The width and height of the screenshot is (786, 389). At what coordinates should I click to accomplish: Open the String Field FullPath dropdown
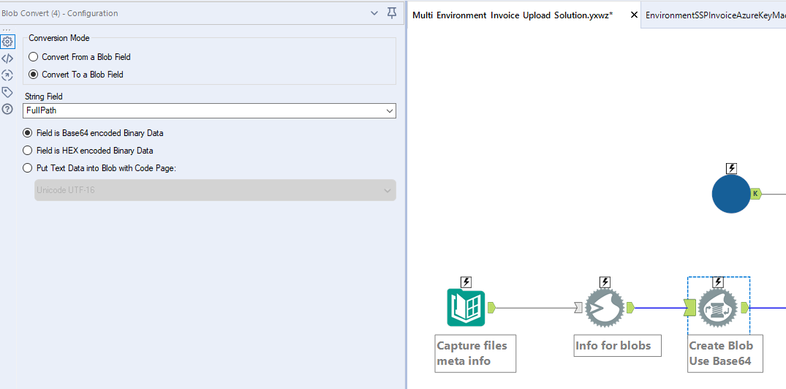coord(210,111)
